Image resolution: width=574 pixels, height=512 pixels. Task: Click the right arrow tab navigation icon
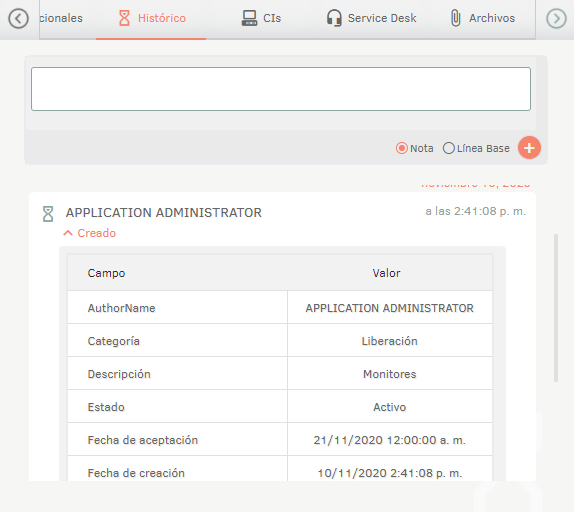click(556, 18)
